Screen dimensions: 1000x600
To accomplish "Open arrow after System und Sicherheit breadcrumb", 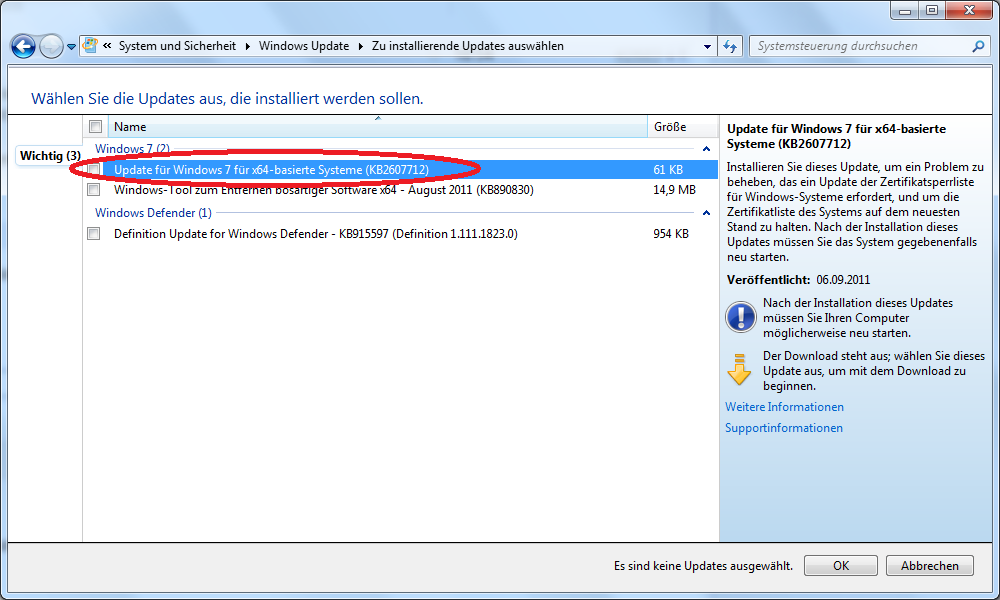I will 247,46.
